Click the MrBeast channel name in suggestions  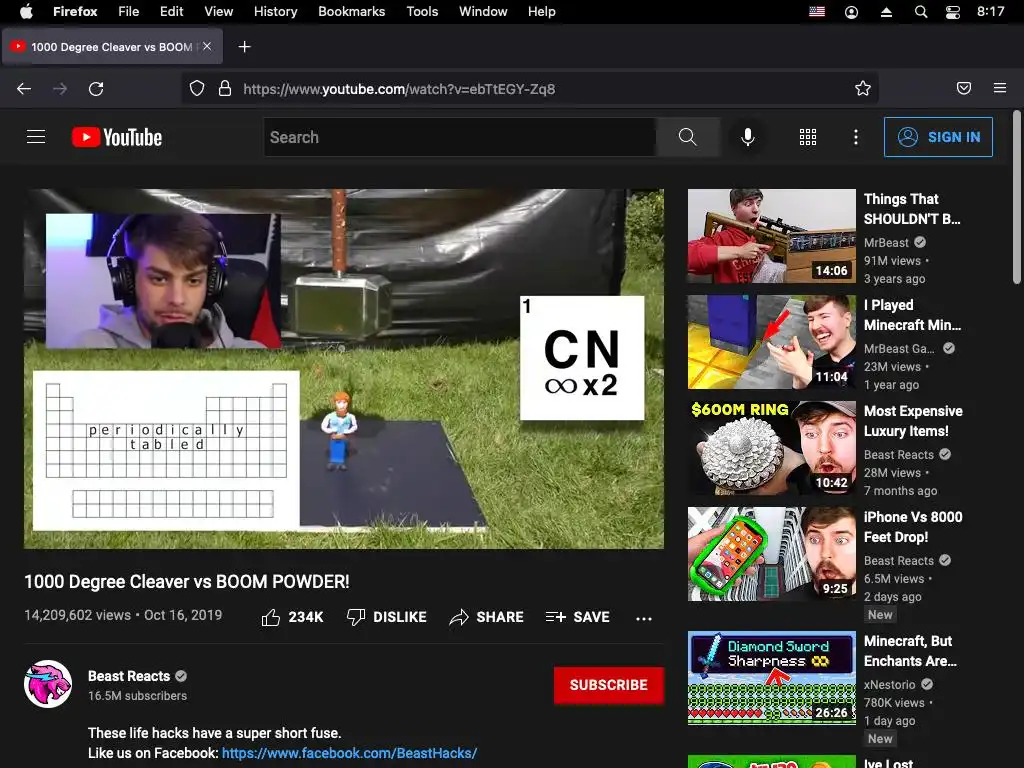[x=886, y=242]
